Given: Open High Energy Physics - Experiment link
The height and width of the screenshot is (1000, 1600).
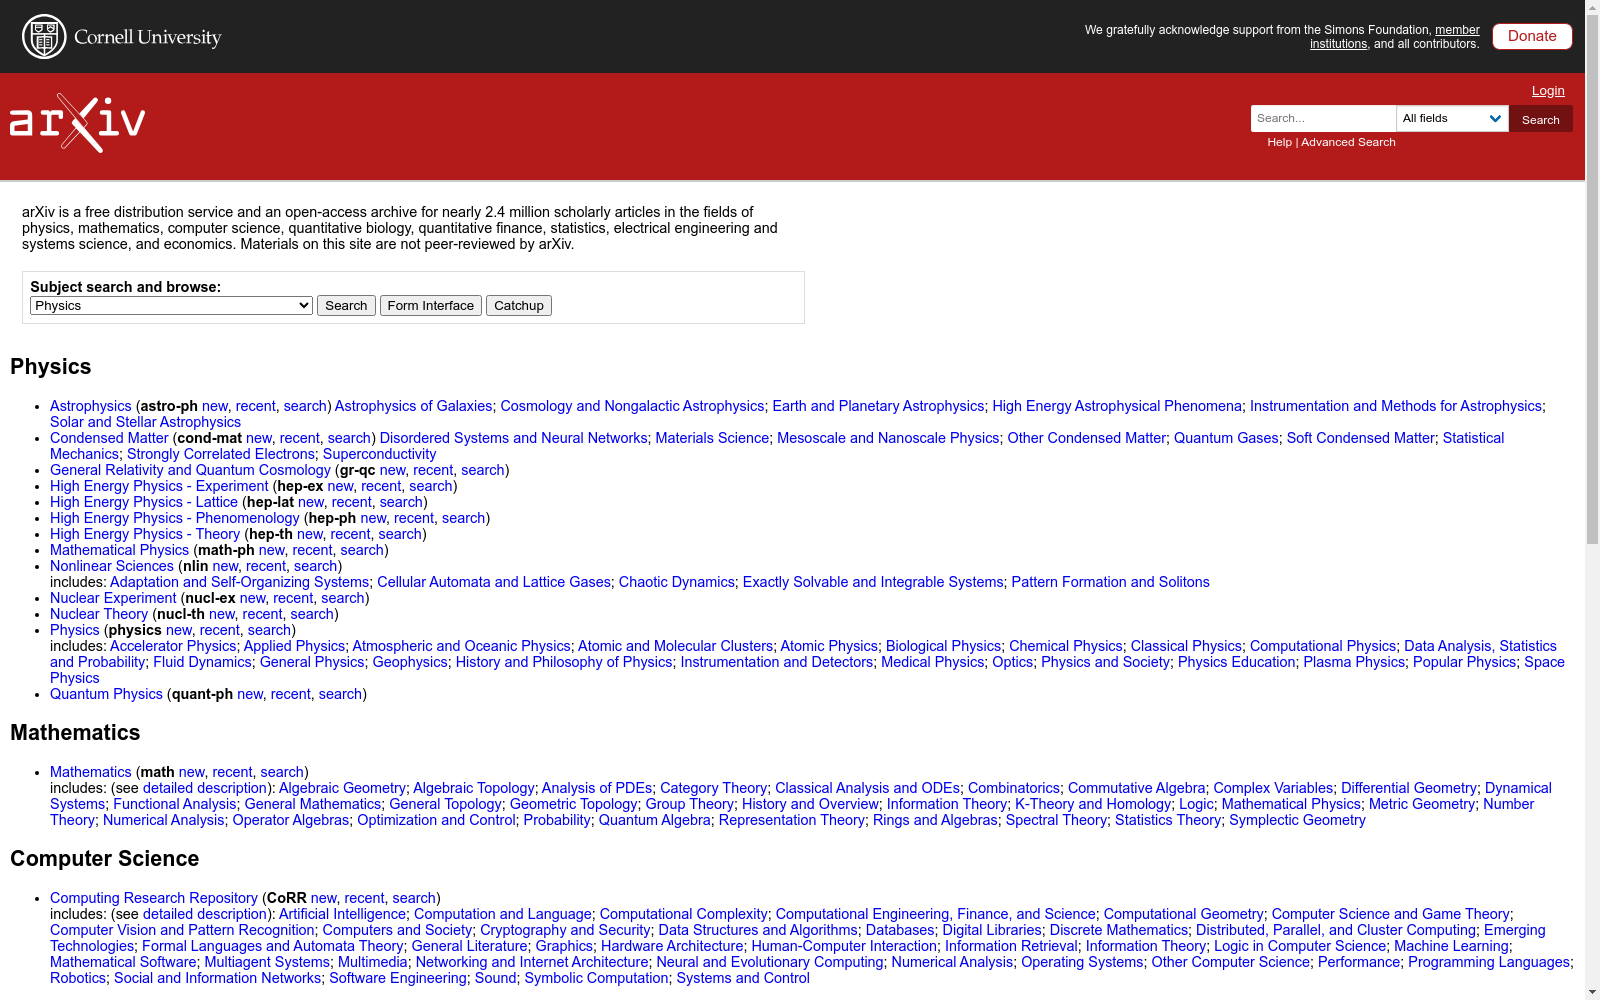Looking at the screenshot, I should click(159, 486).
